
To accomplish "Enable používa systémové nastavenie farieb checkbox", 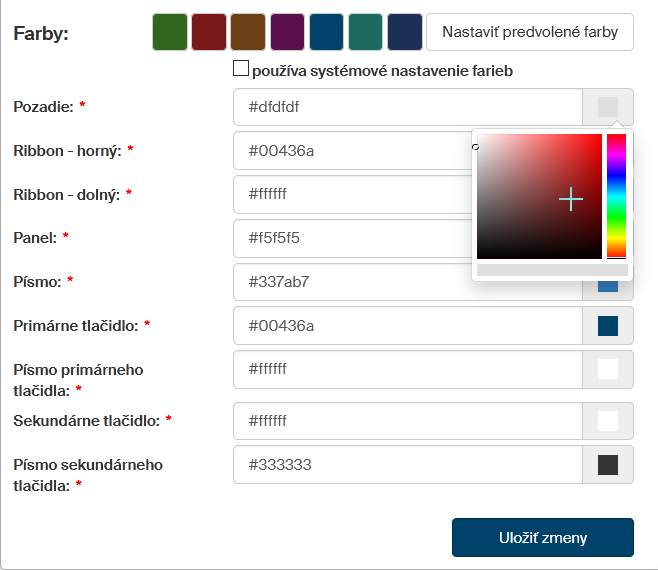I will [x=240, y=70].
